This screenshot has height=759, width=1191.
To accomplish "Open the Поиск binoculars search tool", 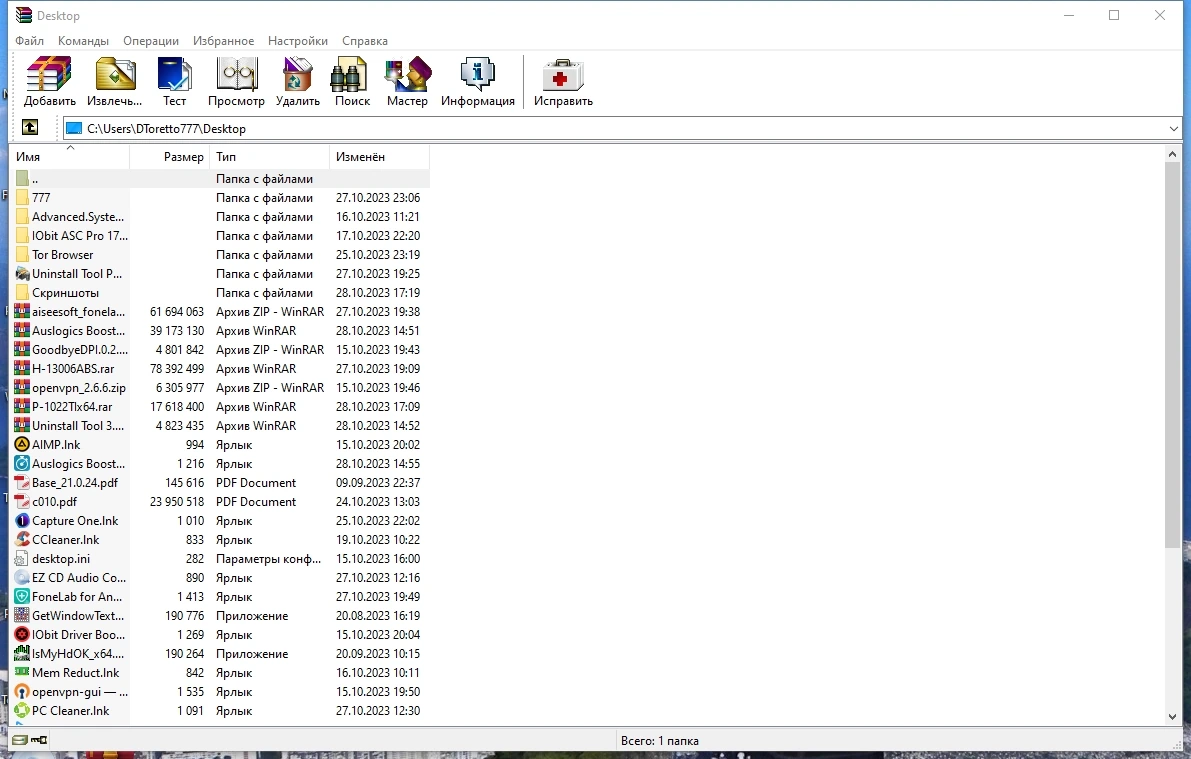I will [349, 74].
